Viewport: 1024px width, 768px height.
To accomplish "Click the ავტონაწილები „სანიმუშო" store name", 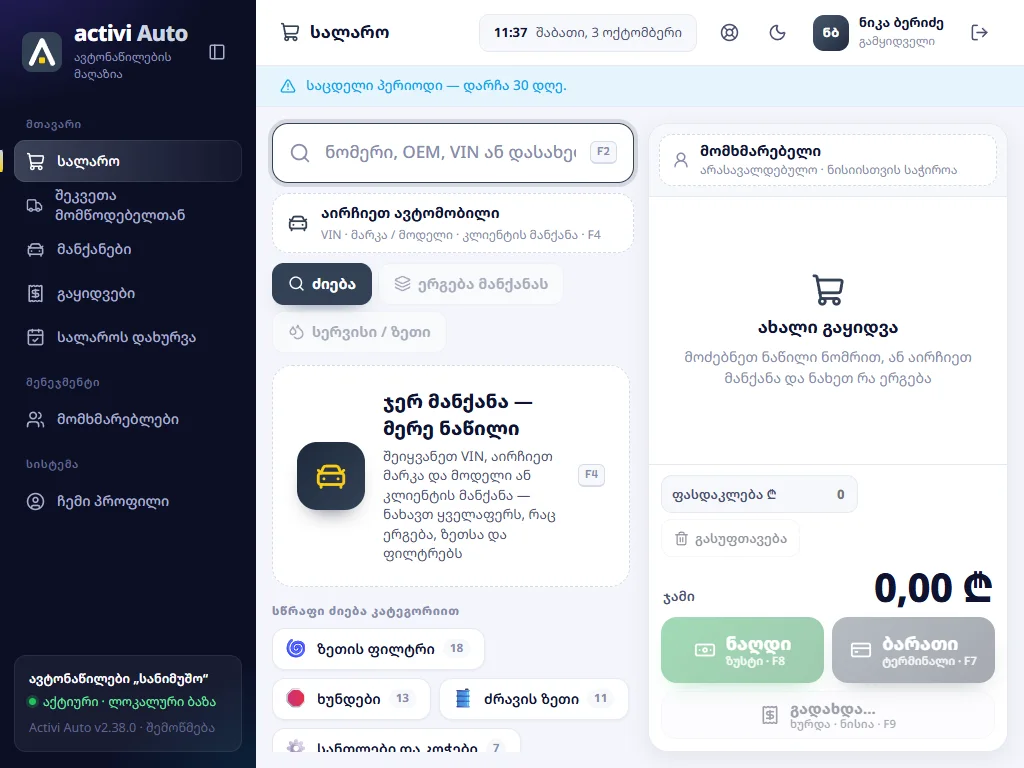I will [x=118, y=679].
